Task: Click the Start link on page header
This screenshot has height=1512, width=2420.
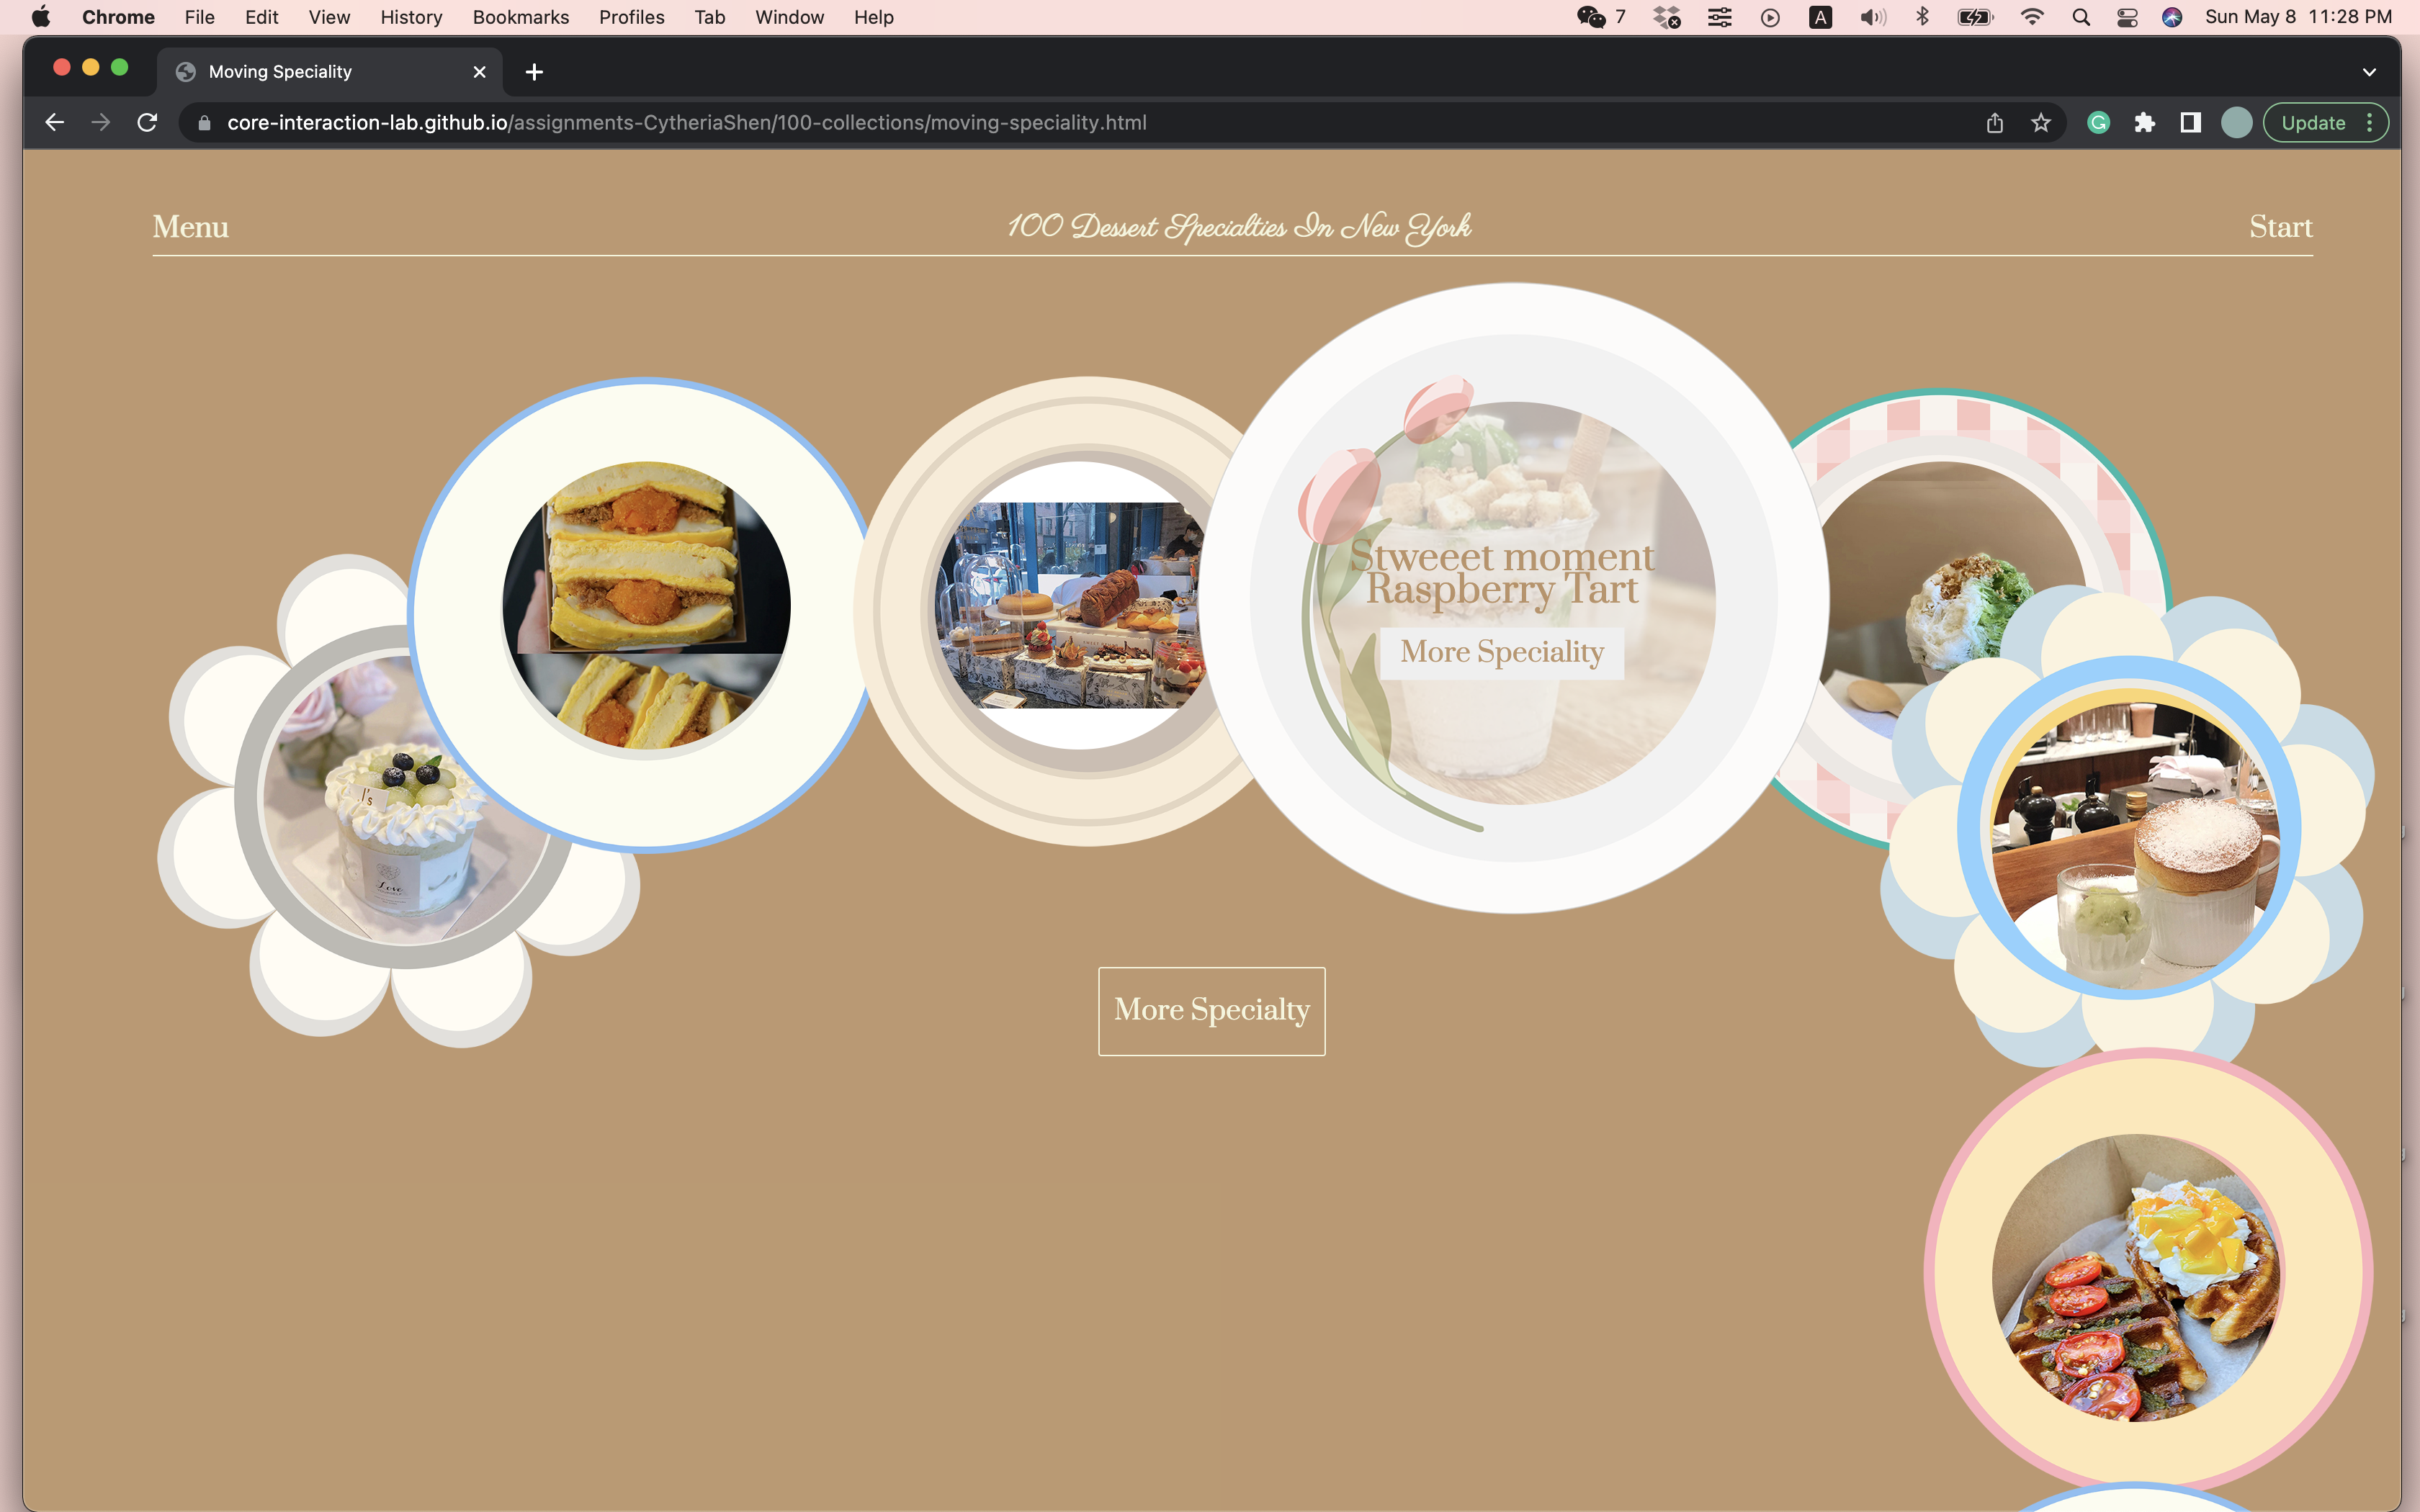Action: pos(2280,227)
